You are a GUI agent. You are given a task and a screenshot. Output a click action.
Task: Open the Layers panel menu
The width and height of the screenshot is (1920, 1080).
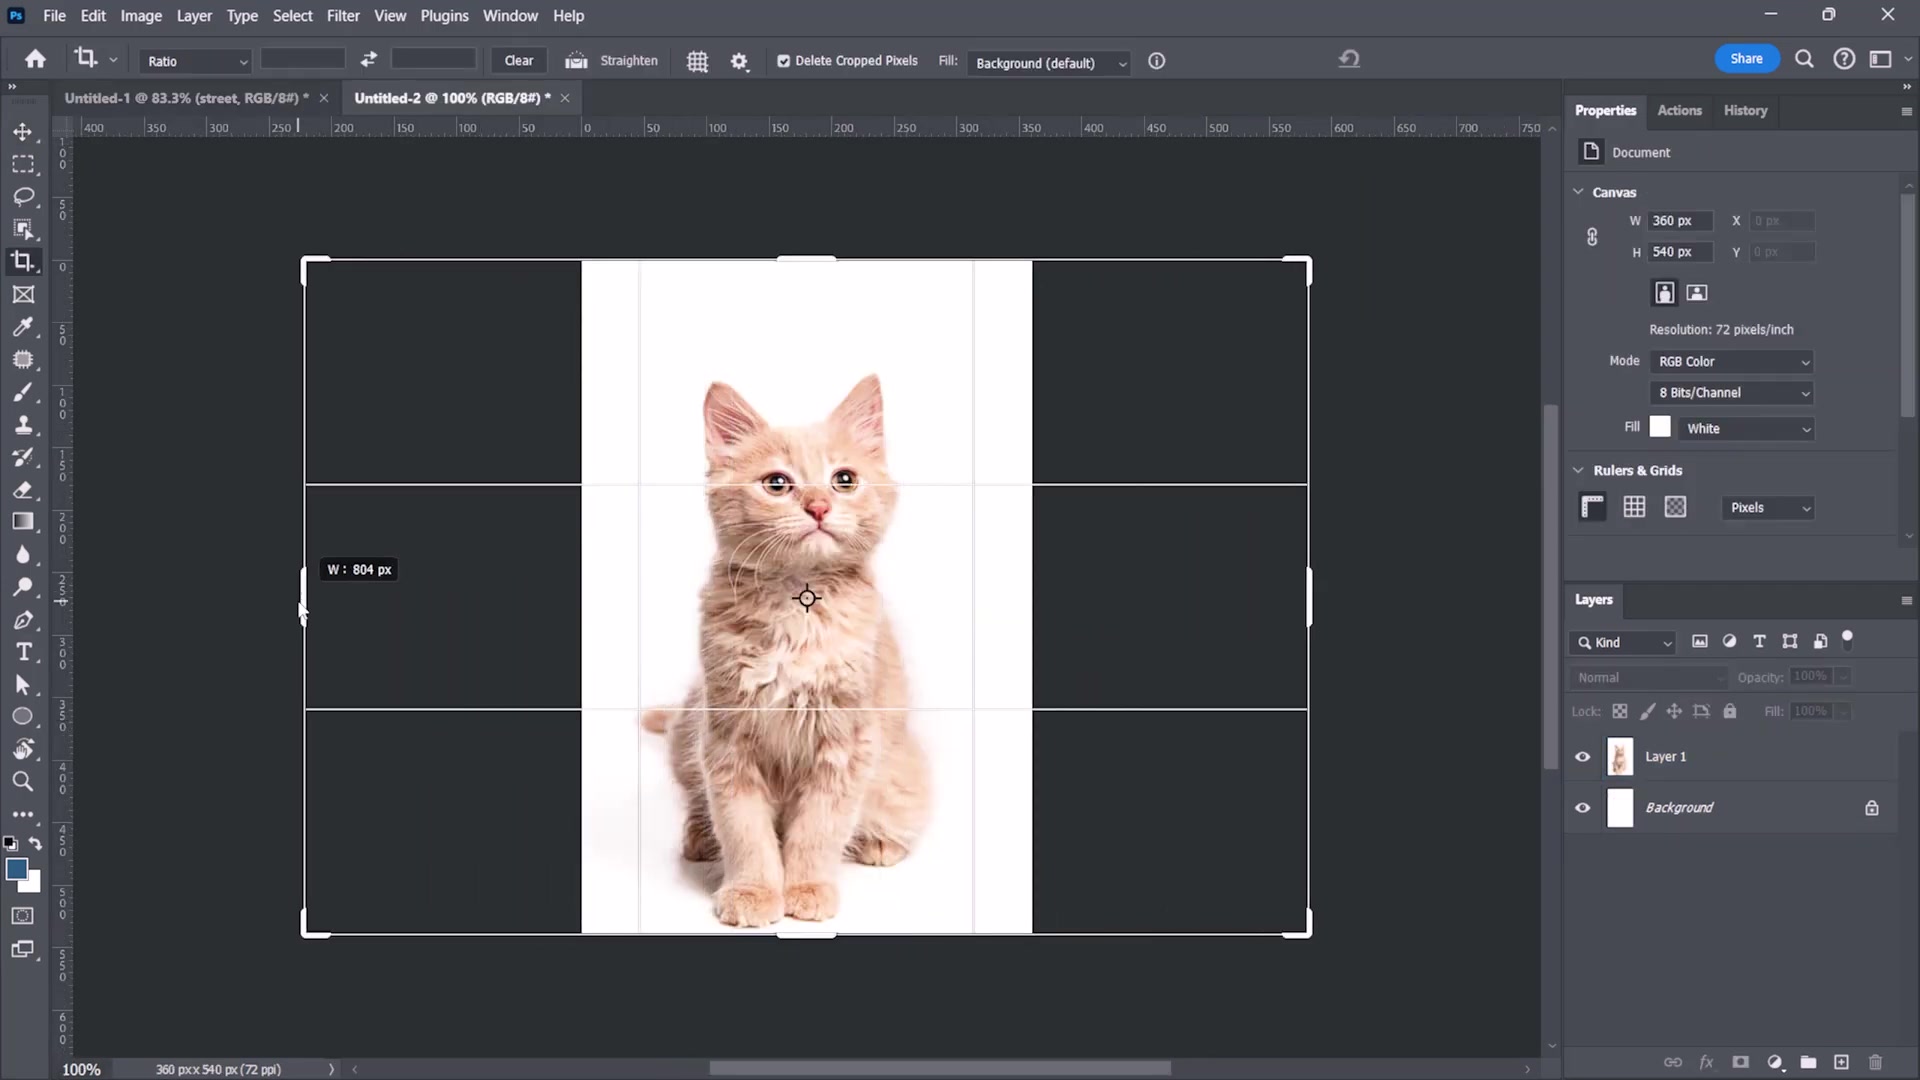click(x=1906, y=600)
